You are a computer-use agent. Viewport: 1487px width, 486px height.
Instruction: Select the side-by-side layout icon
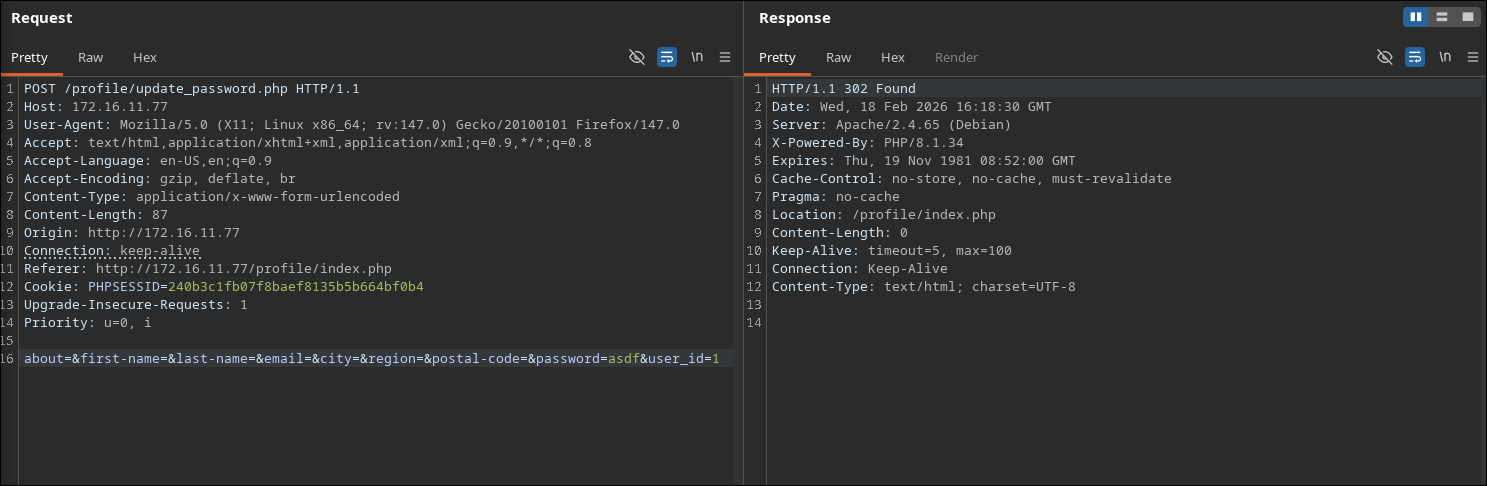pos(1416,17)
